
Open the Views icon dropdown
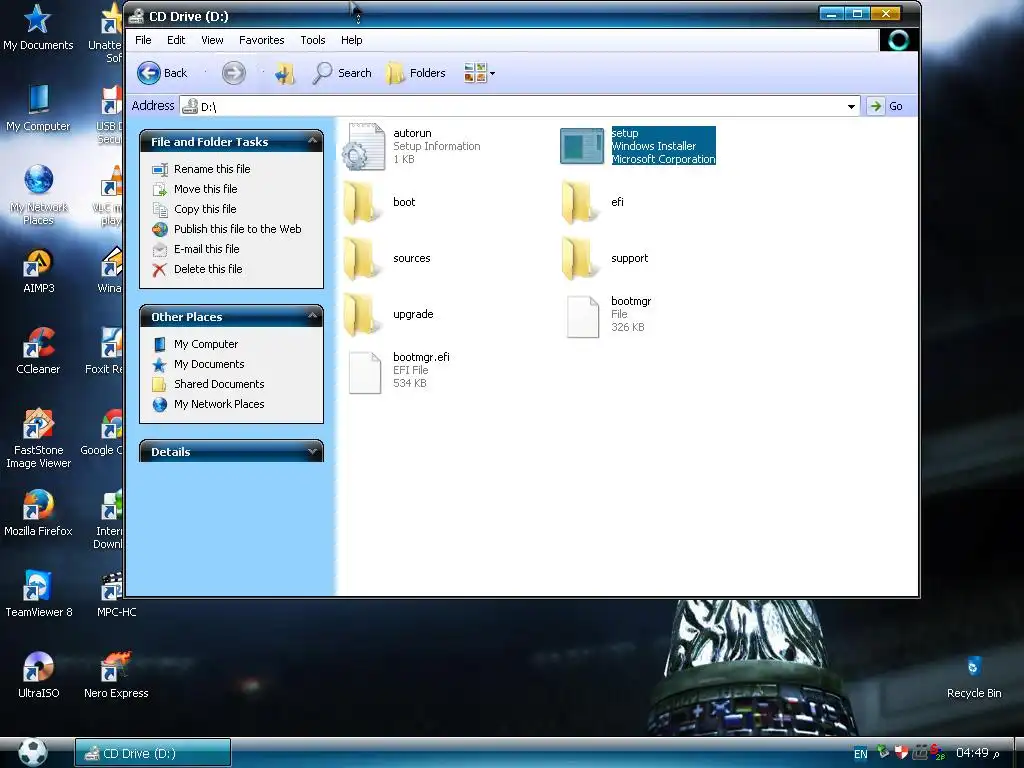click(479, 73)
